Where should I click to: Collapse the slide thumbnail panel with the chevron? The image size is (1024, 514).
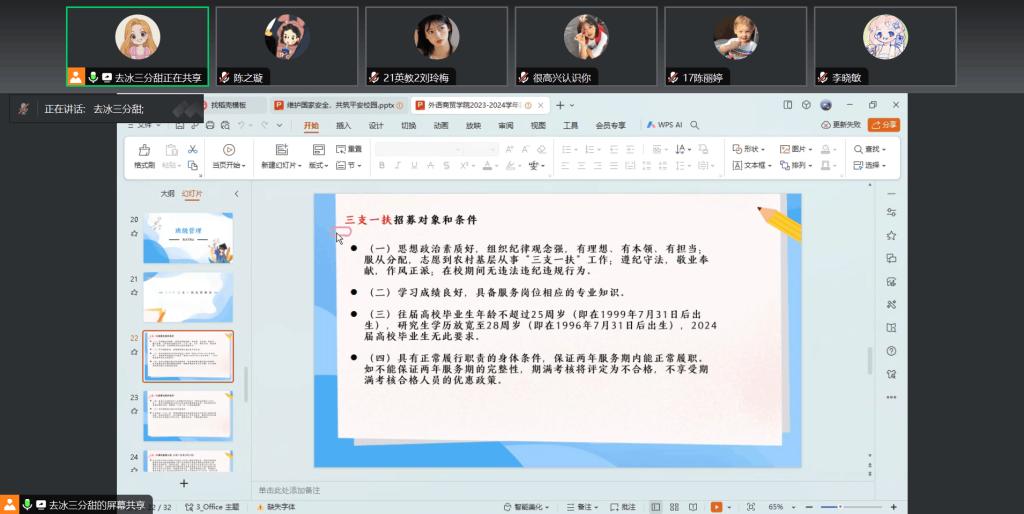tap(236, 194)
